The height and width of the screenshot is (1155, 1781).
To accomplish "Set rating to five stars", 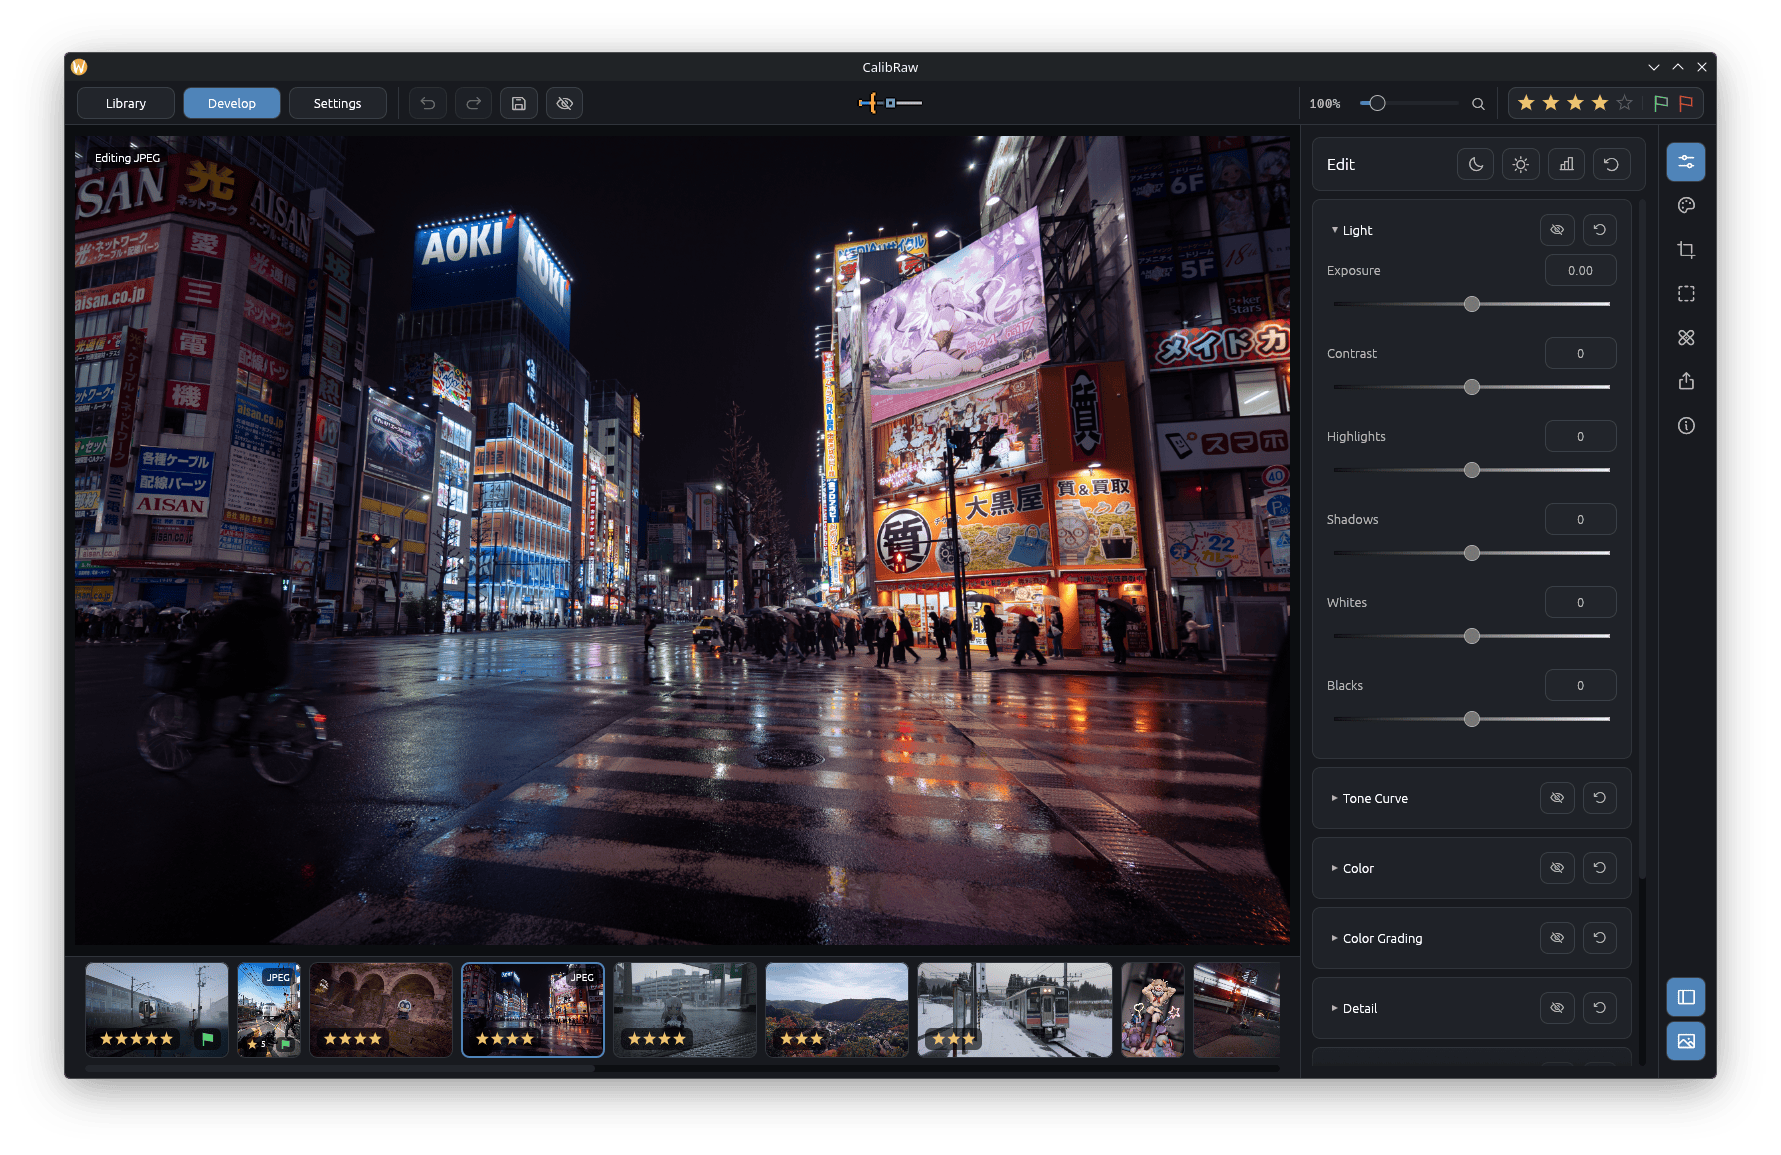I will [1624, 103].
